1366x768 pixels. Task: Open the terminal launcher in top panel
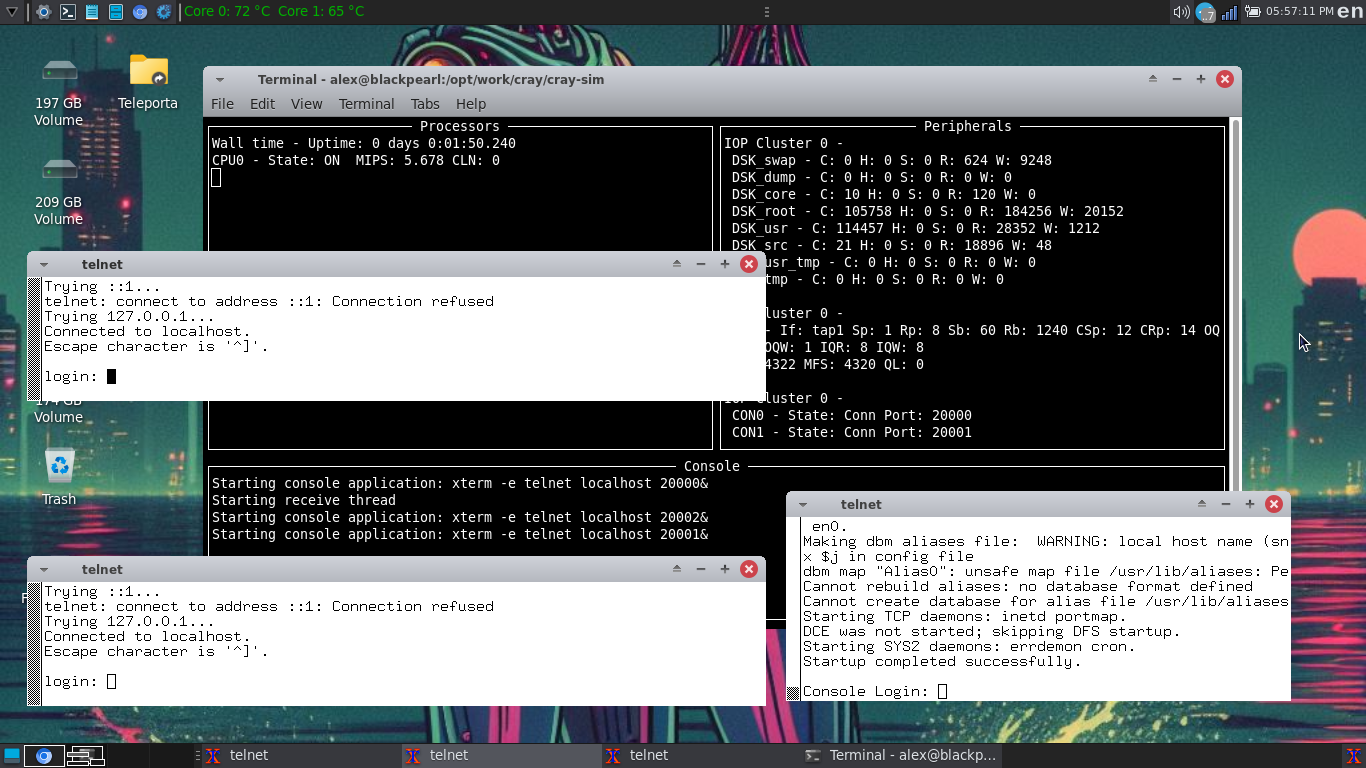click(x=68, y=12)
